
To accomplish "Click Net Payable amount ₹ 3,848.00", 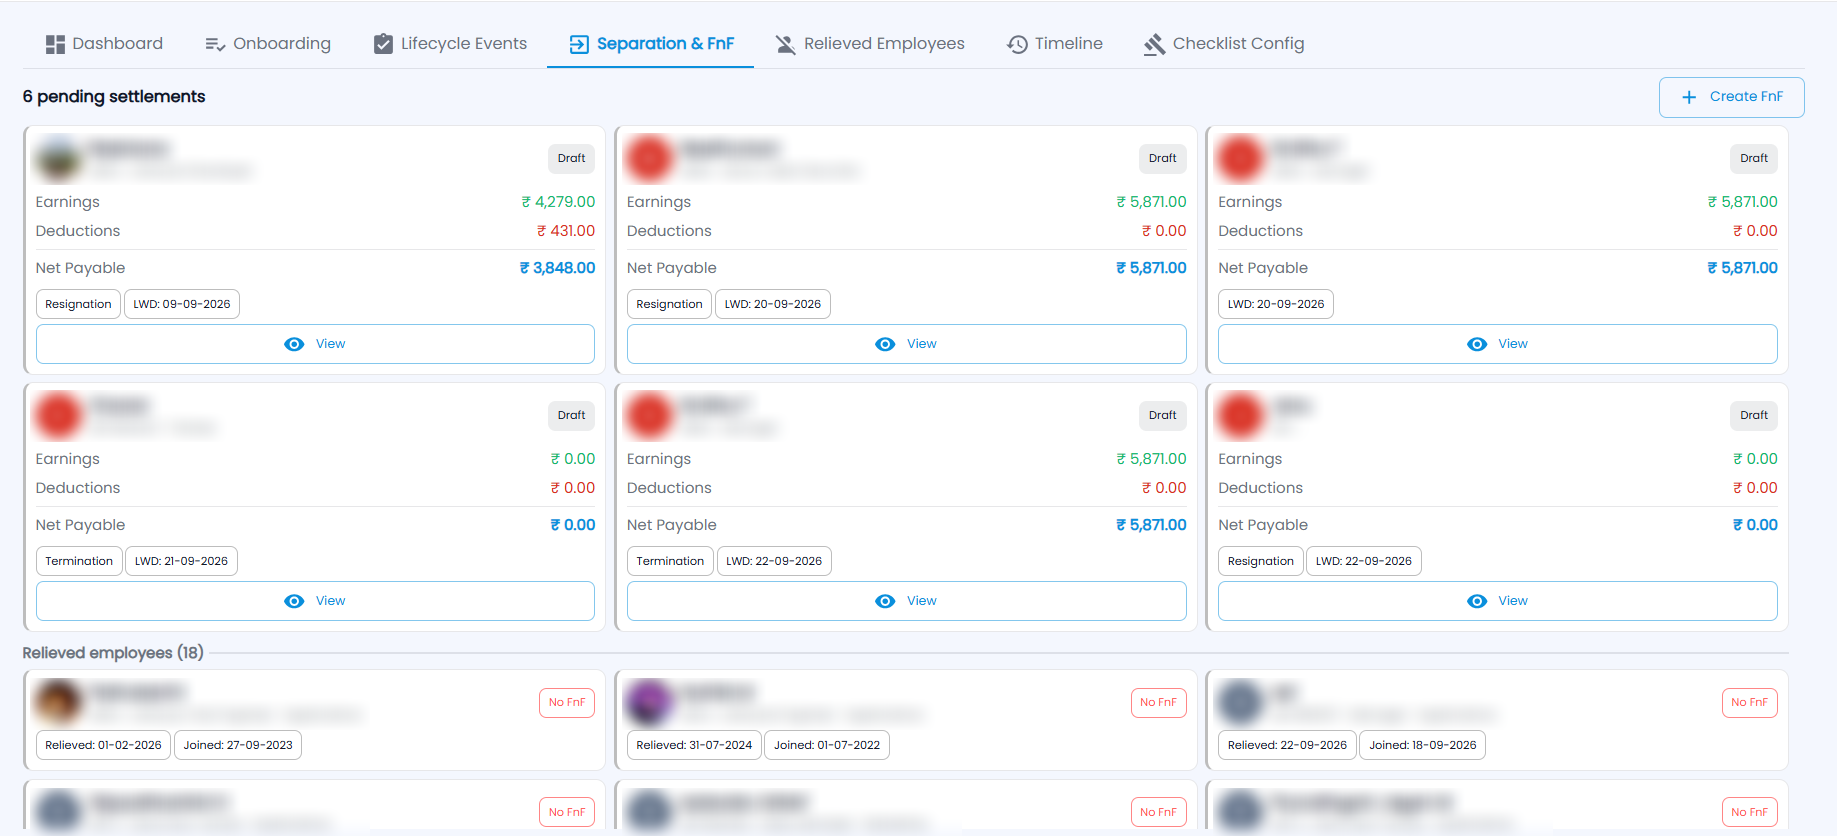I will [557, 268].
